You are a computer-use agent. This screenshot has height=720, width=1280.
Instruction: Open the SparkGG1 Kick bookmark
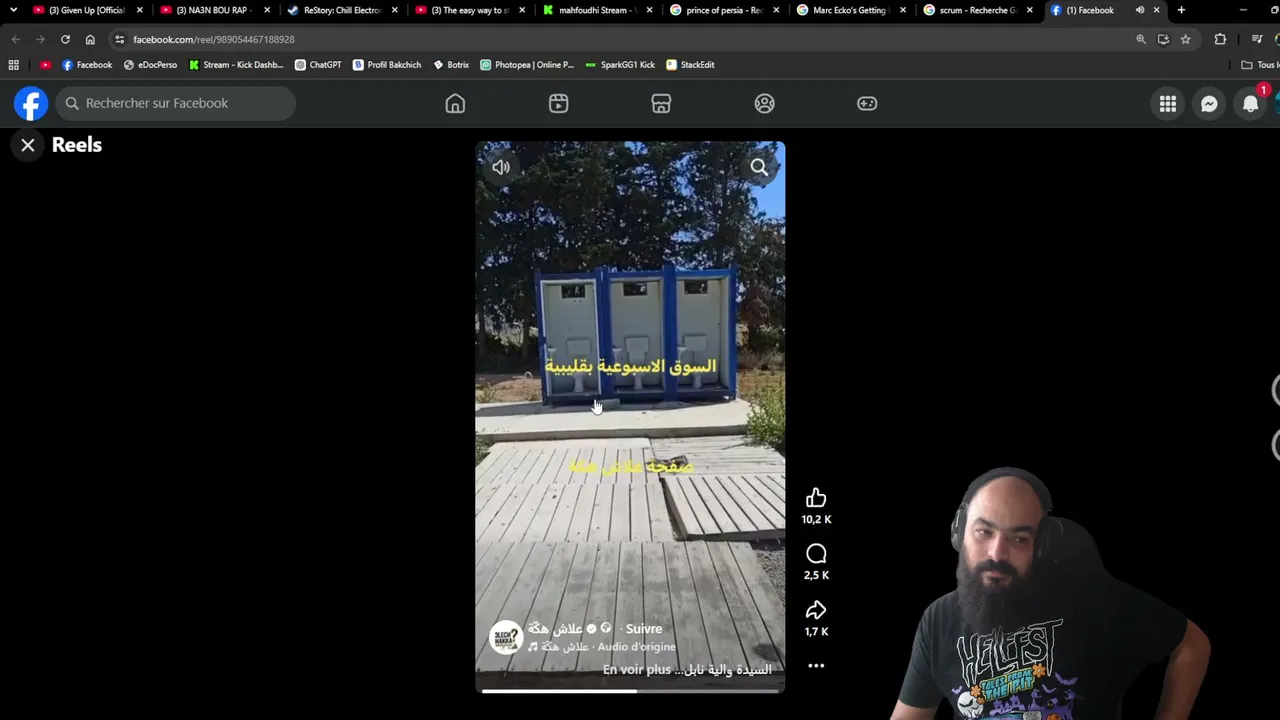tap(620, 65)
